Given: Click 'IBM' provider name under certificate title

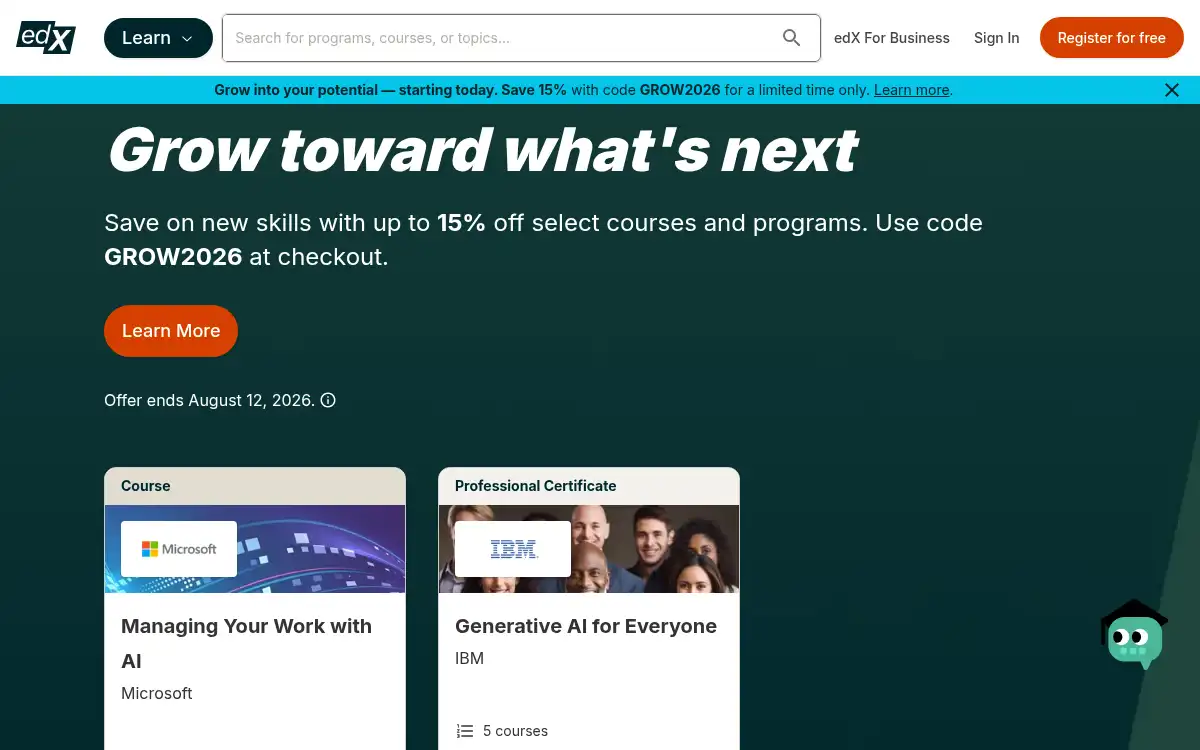Looking at the screenshot, I should [x=469, y=658].
